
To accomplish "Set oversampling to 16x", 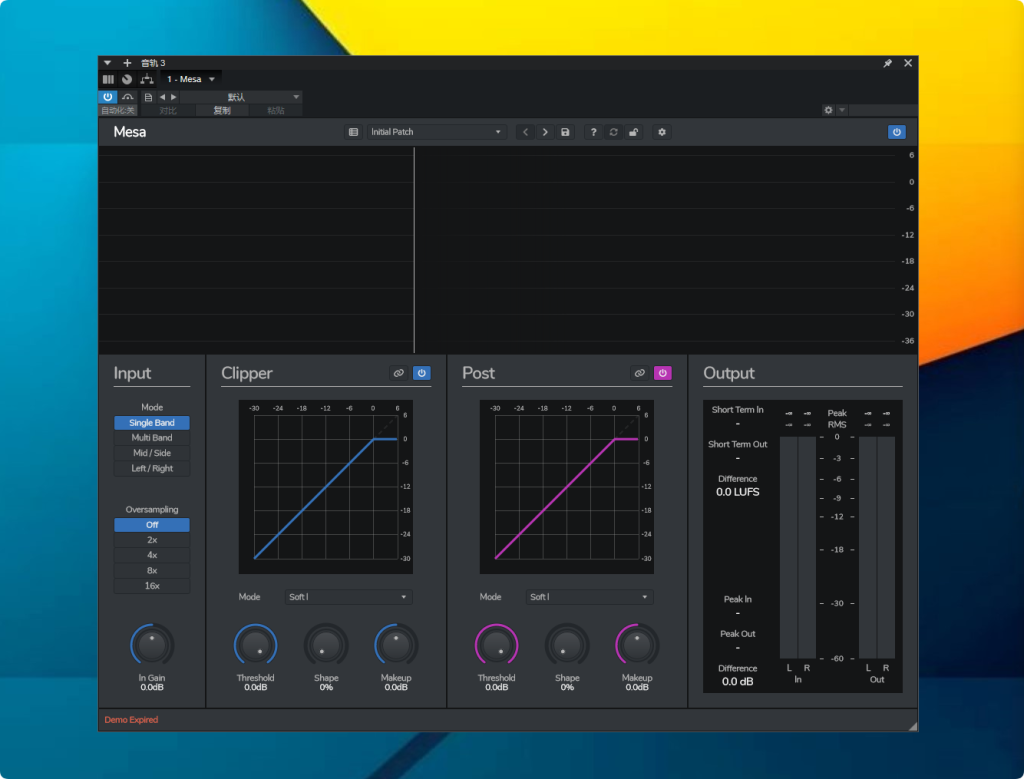I will [x=152, y=586].
